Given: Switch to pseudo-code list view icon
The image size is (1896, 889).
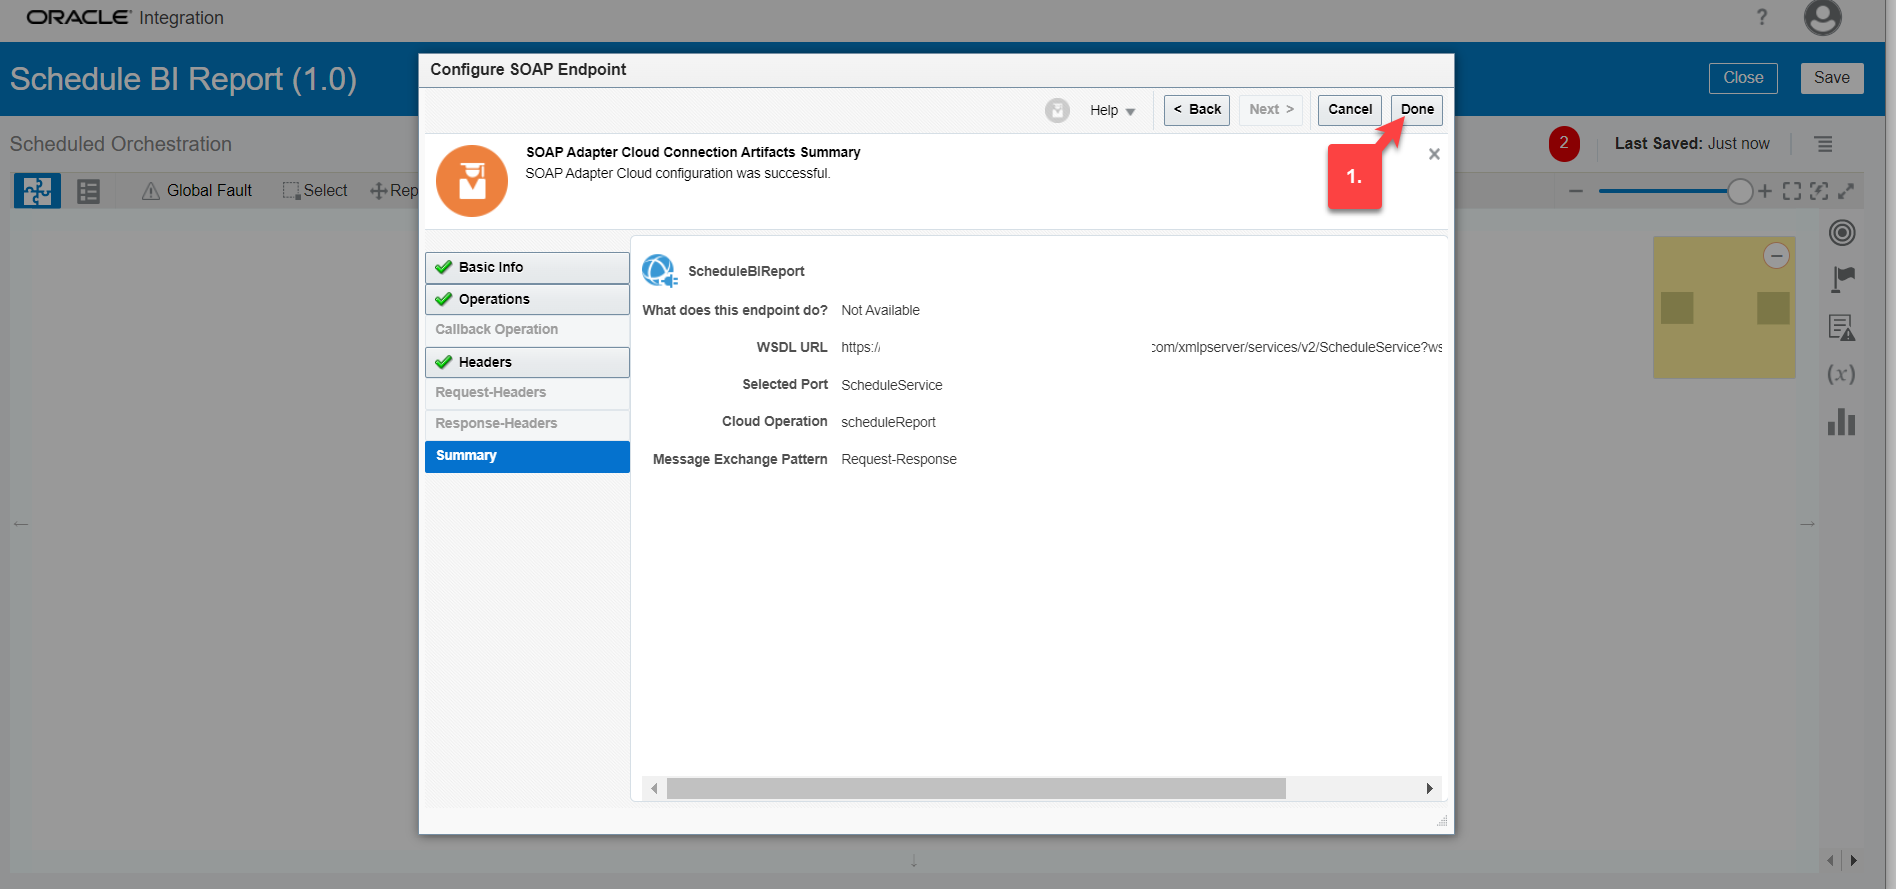Looking at the screenshot, I should point(88,191).
